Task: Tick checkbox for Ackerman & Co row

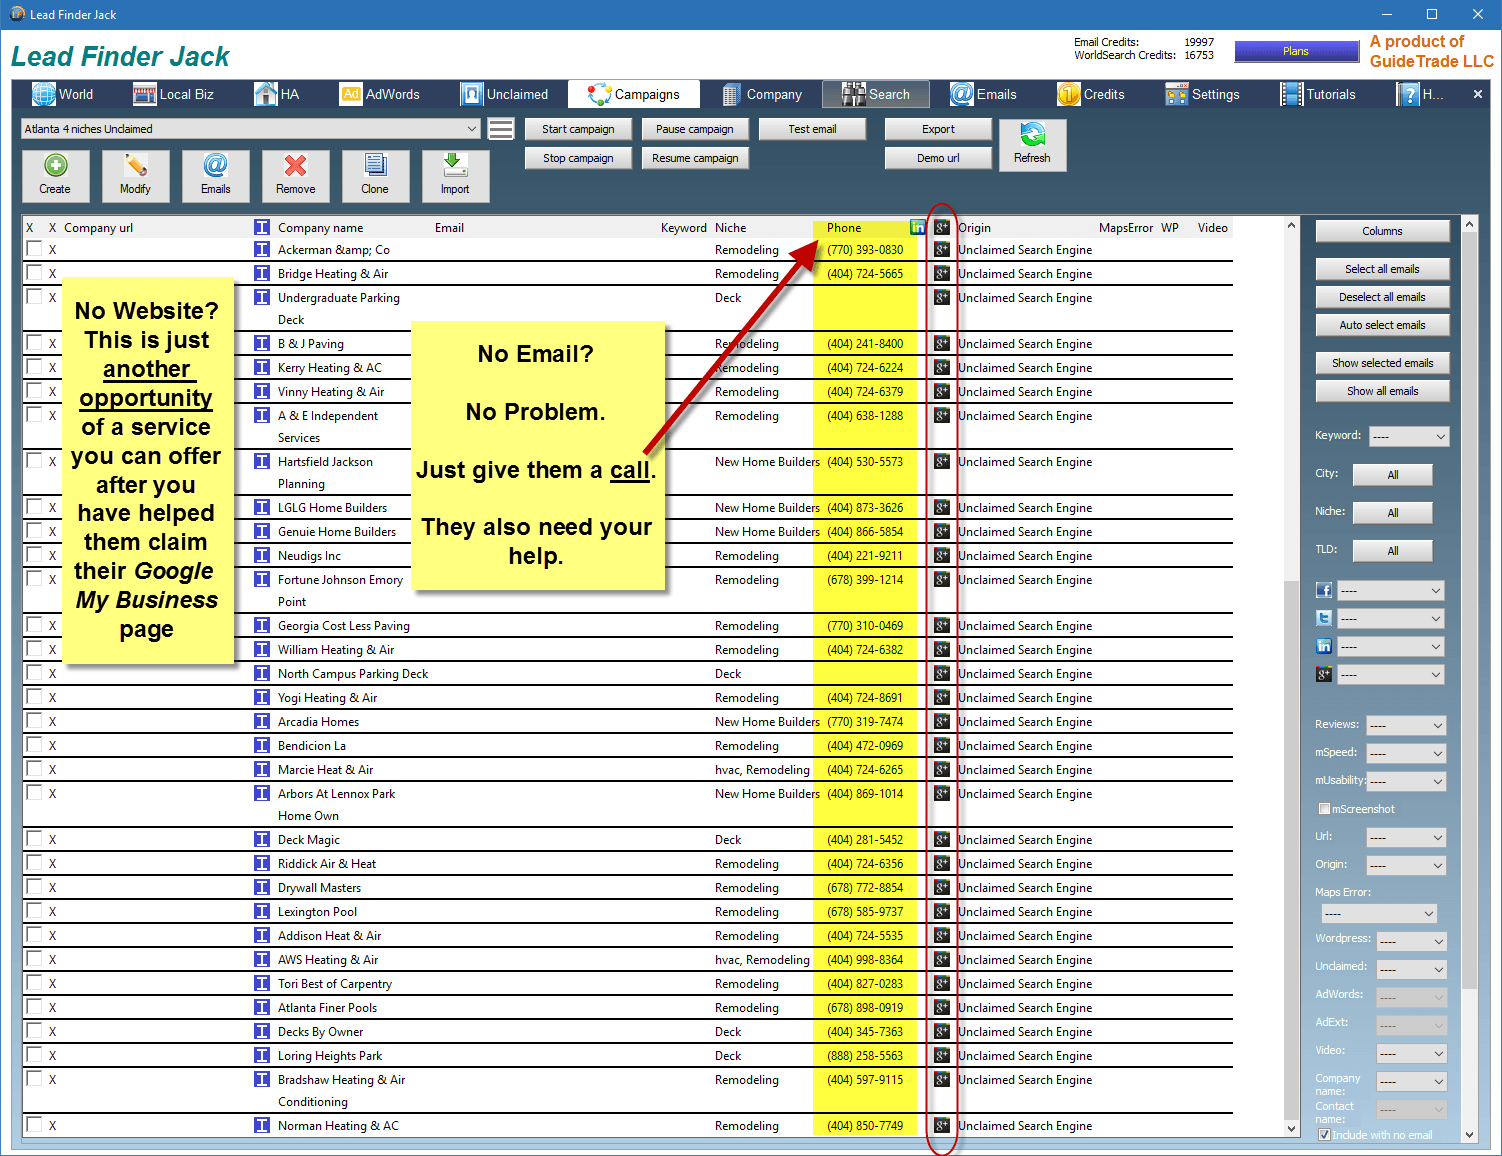Action: (34, 249)
